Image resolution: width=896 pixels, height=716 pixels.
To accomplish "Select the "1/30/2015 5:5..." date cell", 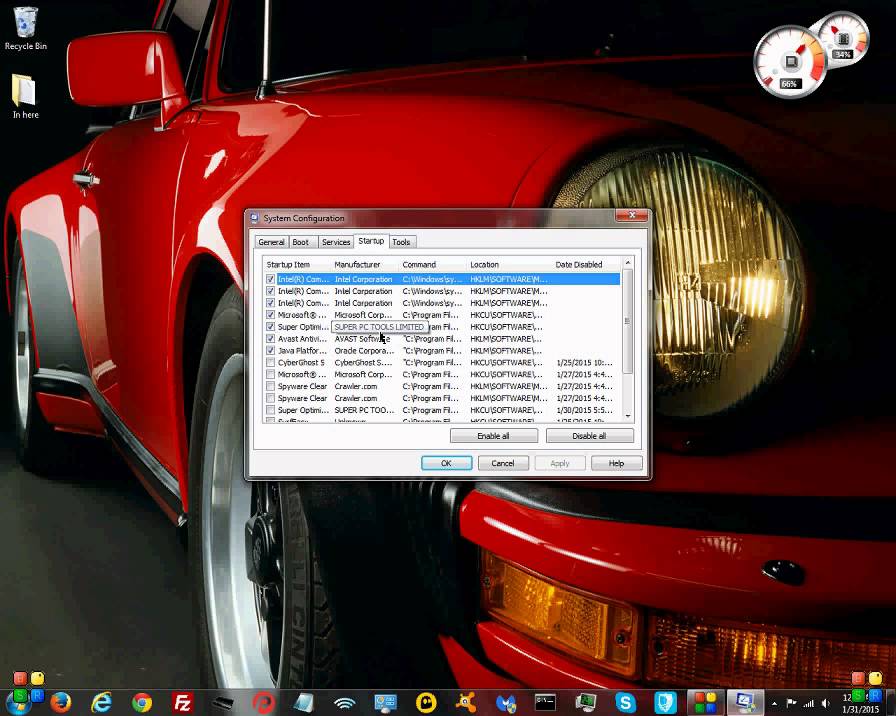I will 584,410.
